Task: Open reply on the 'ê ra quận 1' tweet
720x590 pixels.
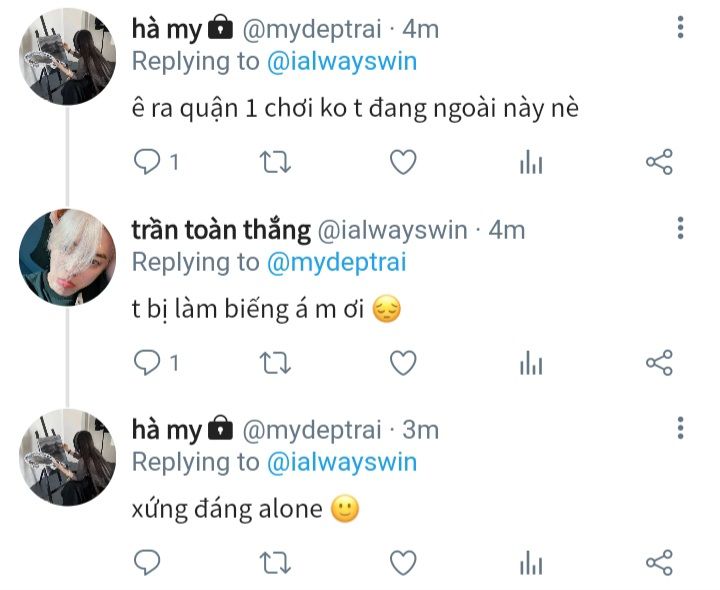Action: (146, 162)
